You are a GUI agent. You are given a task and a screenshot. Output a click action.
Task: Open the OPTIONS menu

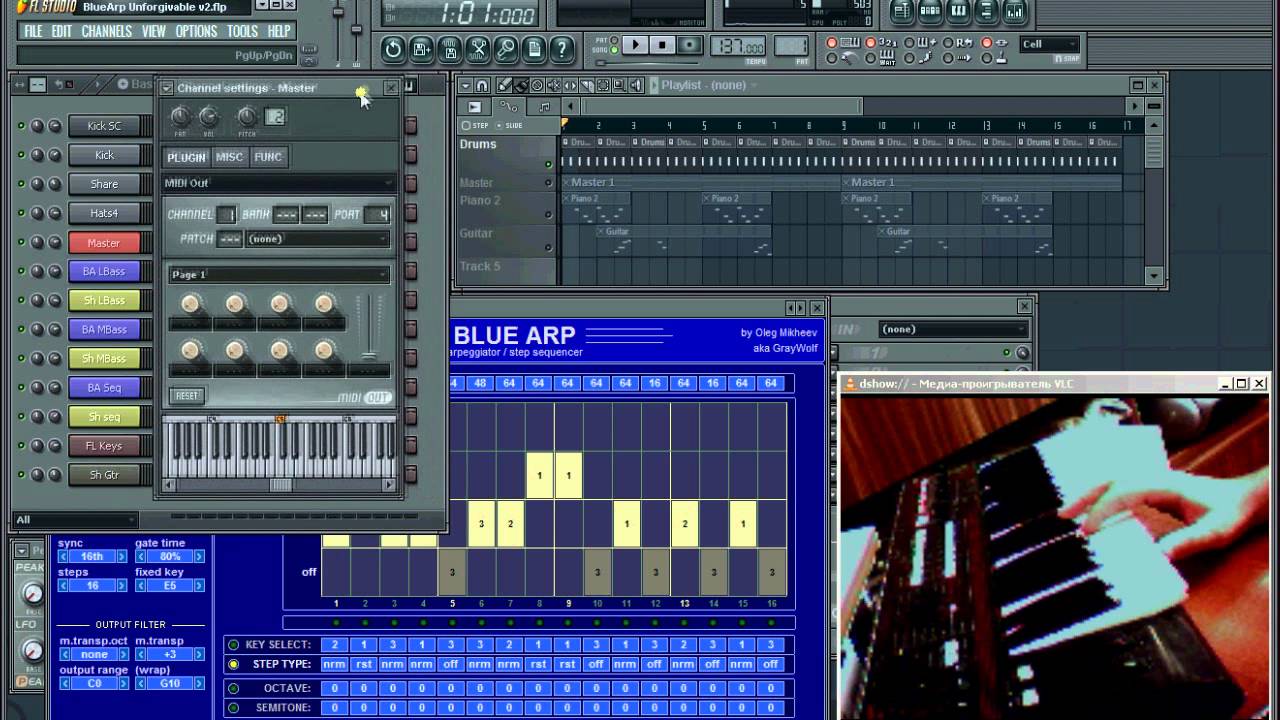(196, 31)
